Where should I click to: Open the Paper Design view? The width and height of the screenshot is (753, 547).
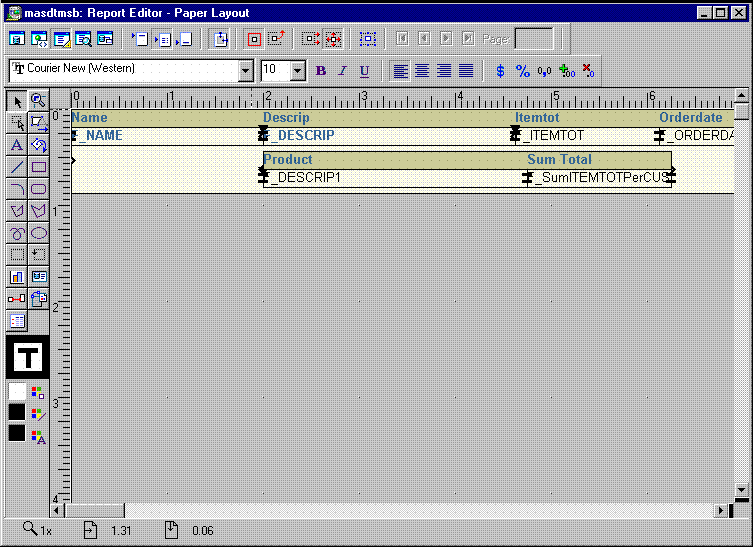click(83, 39)
